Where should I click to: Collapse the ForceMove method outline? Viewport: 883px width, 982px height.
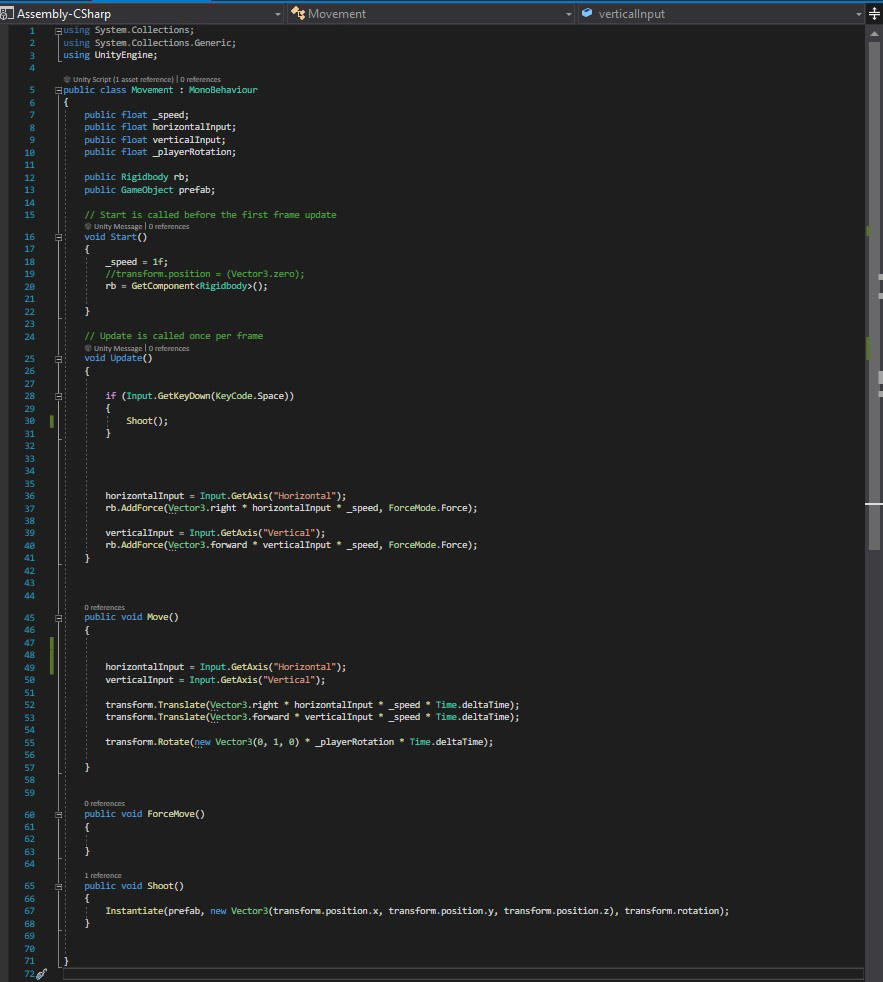[x=58, y=815]
